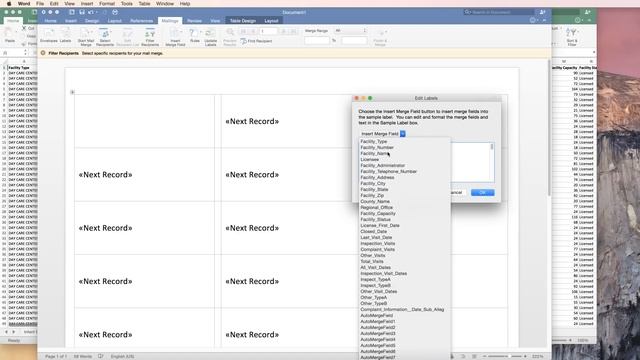Click the Apple menu icon
This screenshot has width=640, height=360.
9,3
